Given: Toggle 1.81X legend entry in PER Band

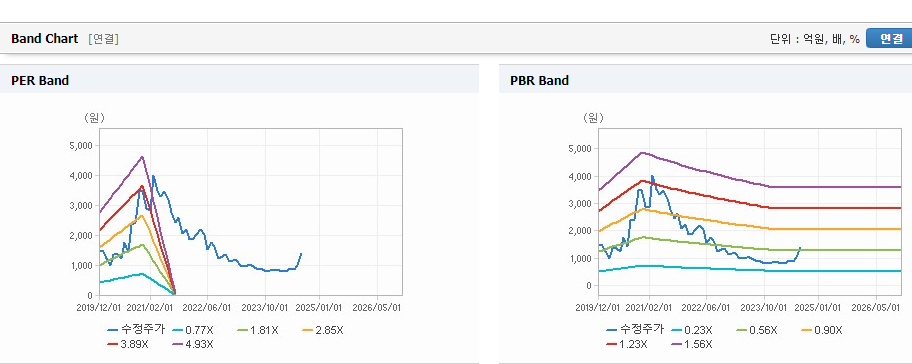Looking at the screenshot, I should 258,330.
